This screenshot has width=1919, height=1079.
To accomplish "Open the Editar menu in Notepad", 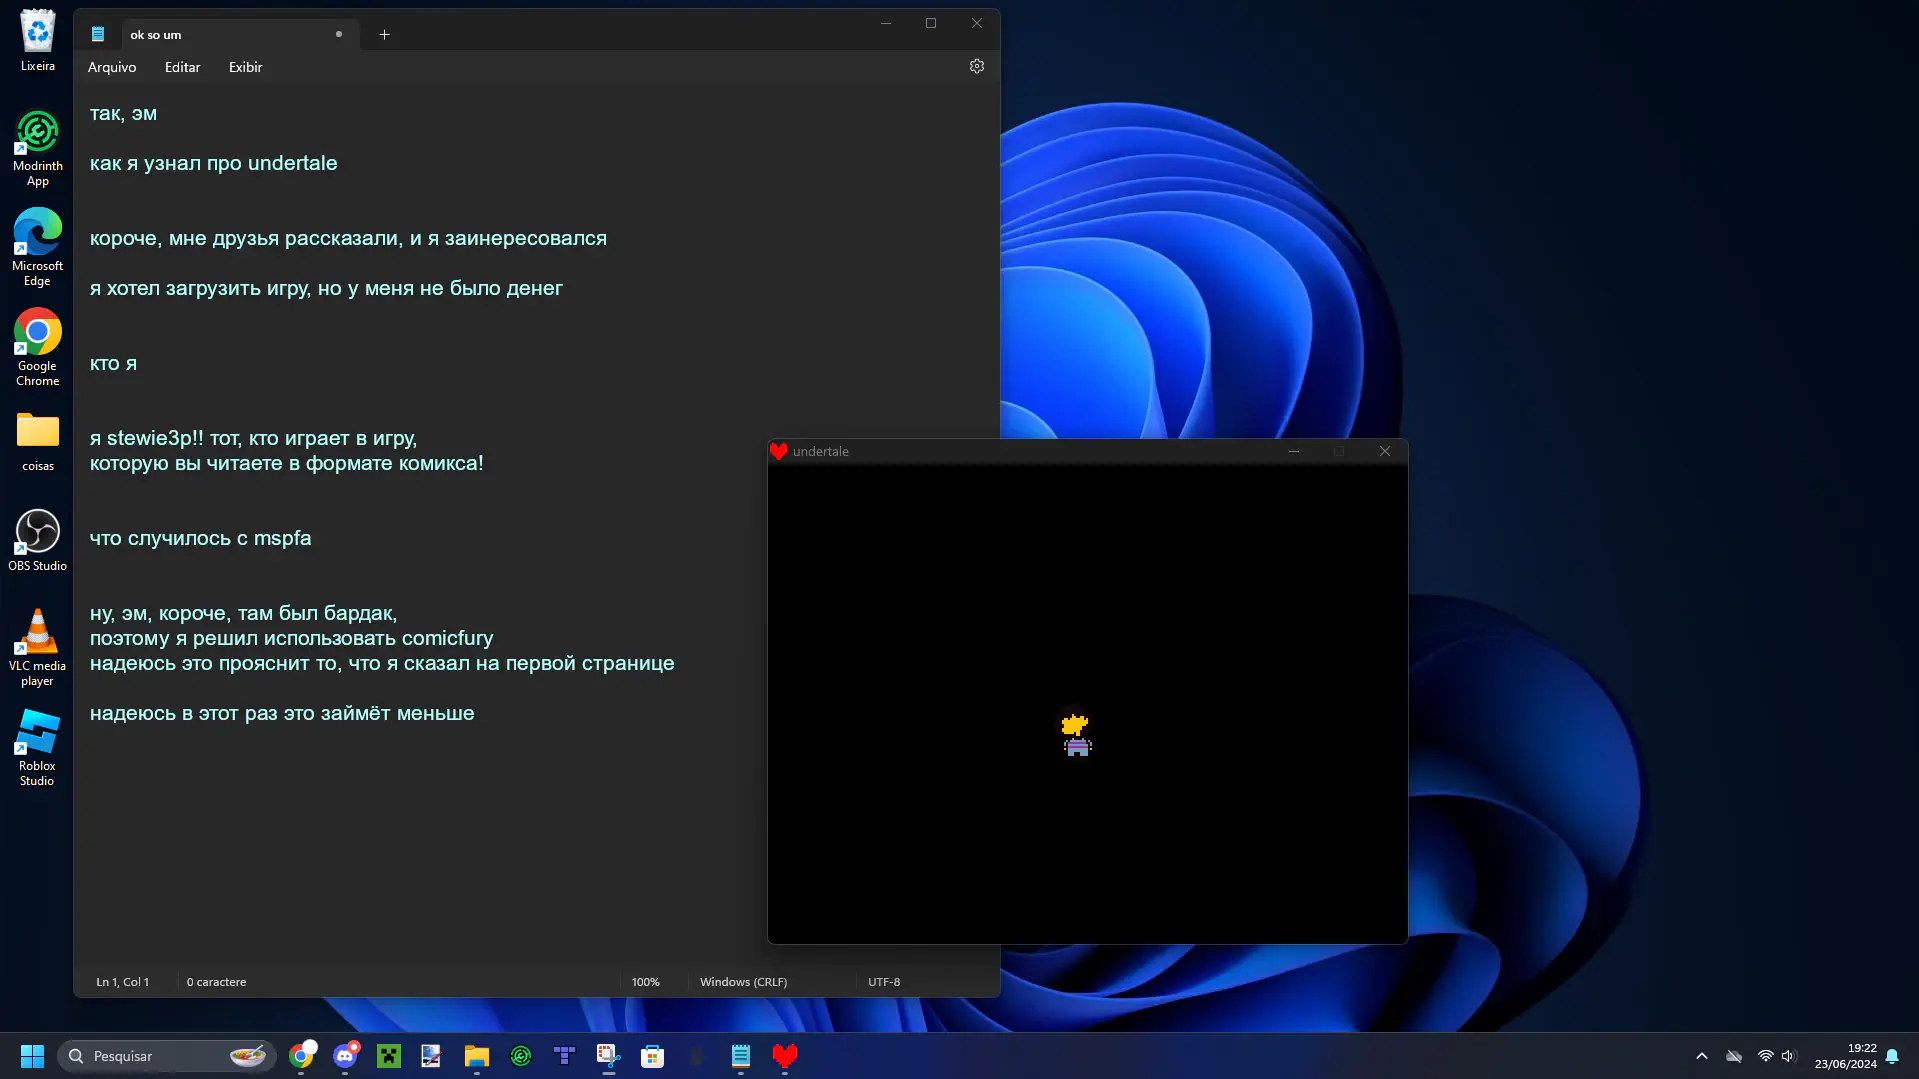I will [182, 67].
